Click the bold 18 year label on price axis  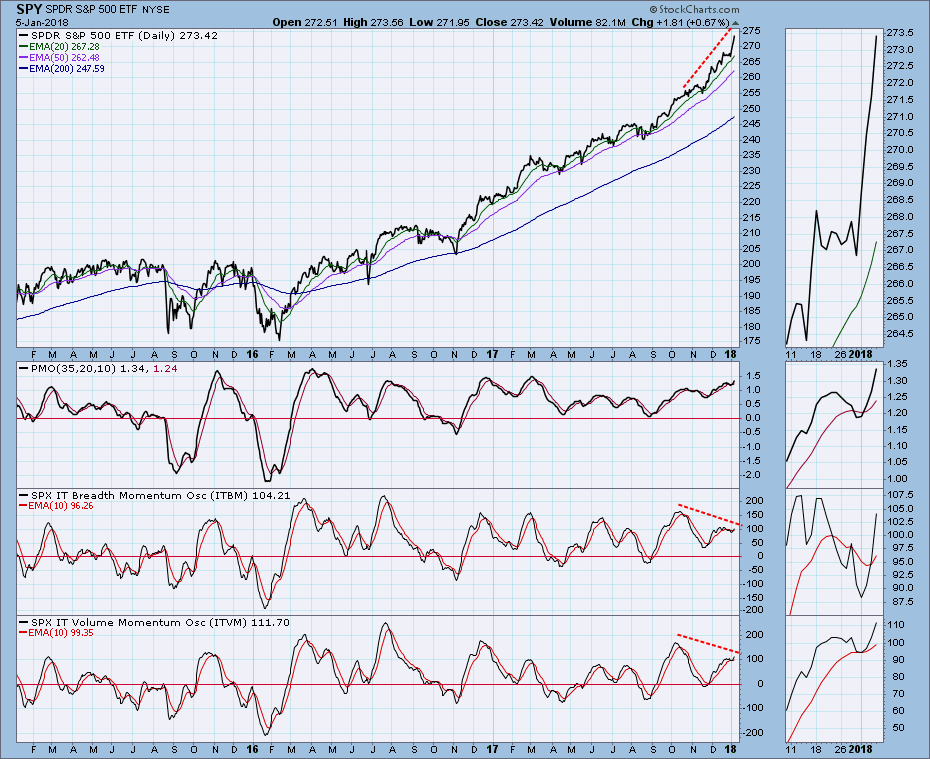click(x=731, y=355)
